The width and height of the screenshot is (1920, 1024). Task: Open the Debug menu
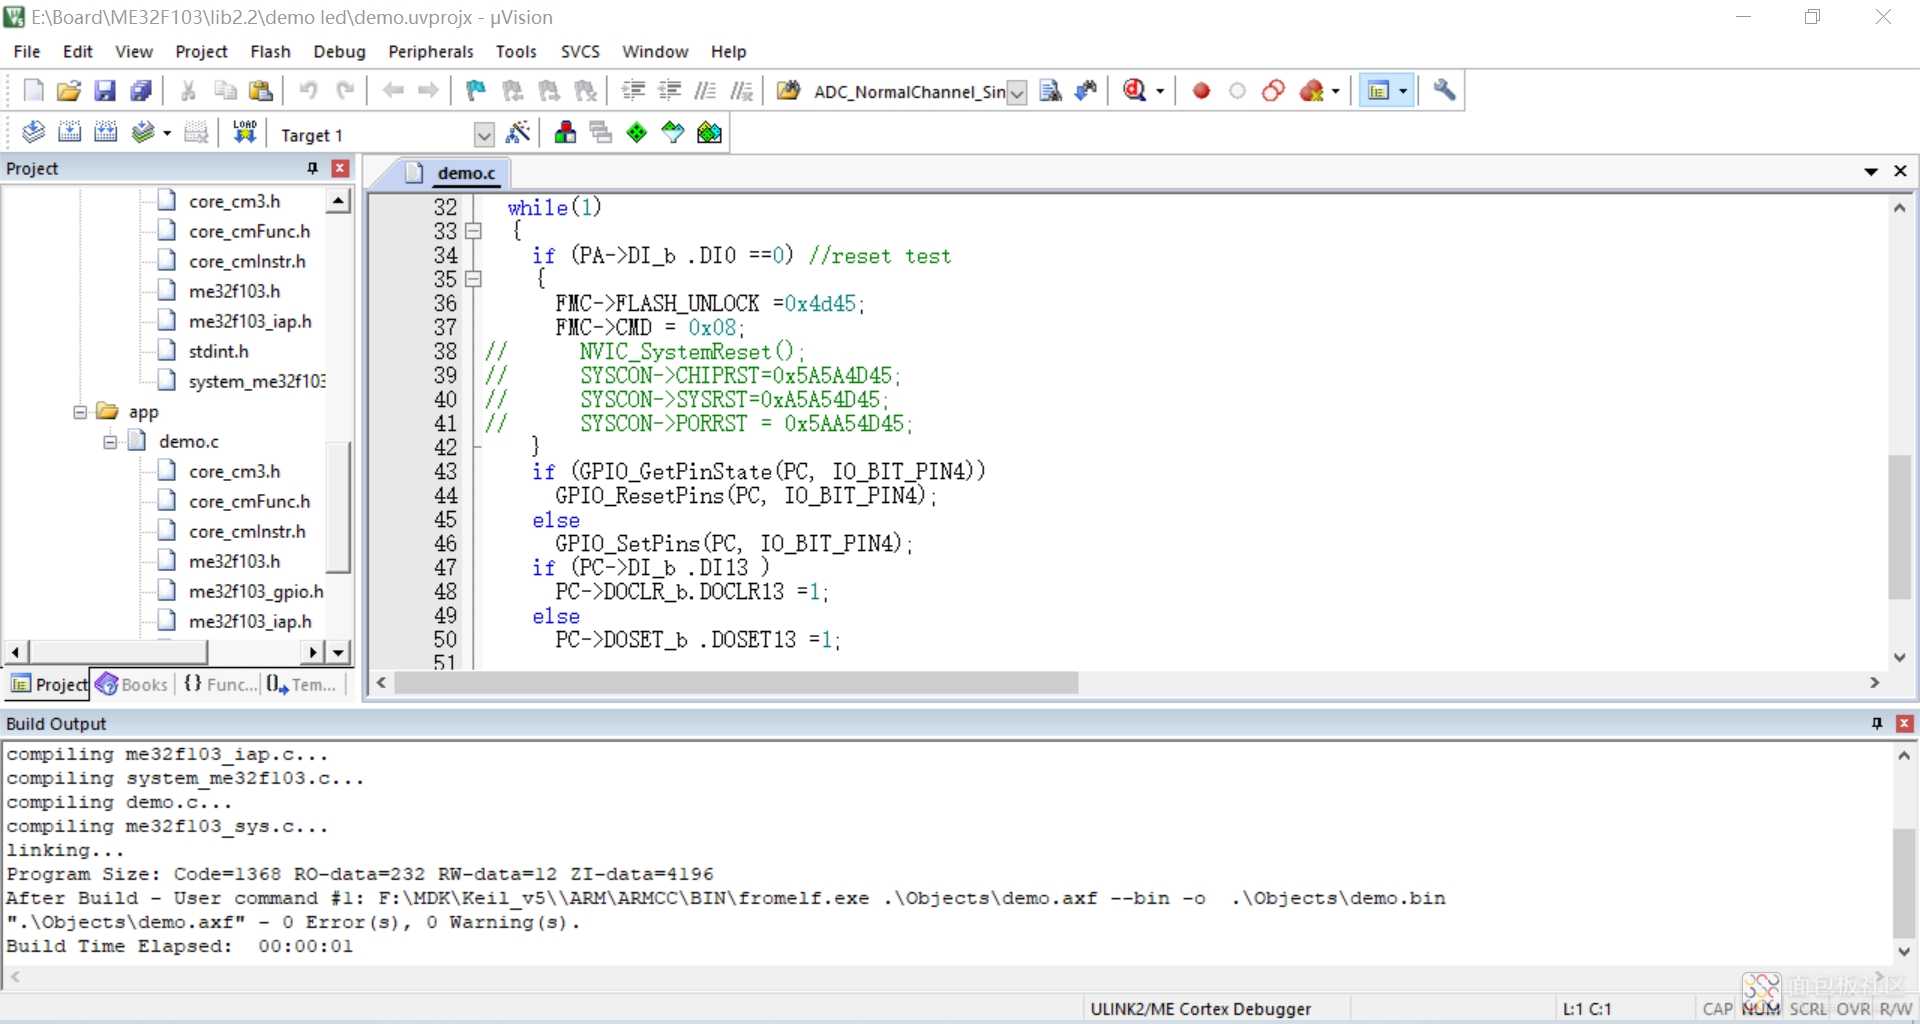click(339, 51)
